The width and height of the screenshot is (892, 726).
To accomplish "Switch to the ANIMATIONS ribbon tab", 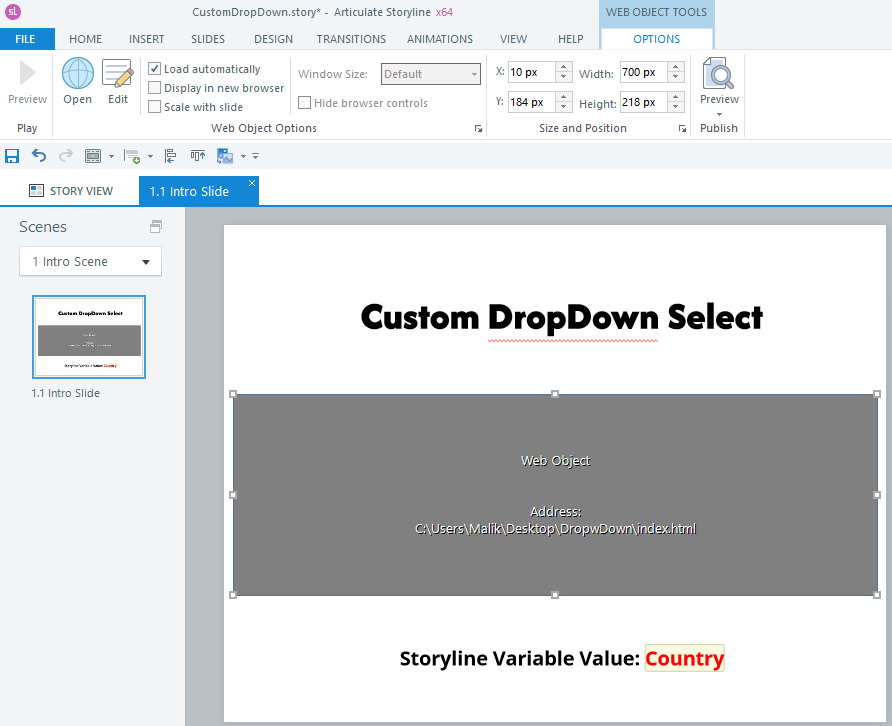I will coord(439,39).
